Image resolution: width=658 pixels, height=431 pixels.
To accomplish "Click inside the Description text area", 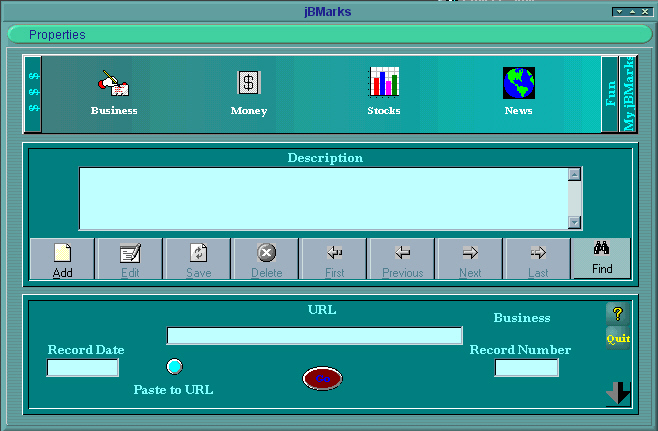I will pos(324,199).
